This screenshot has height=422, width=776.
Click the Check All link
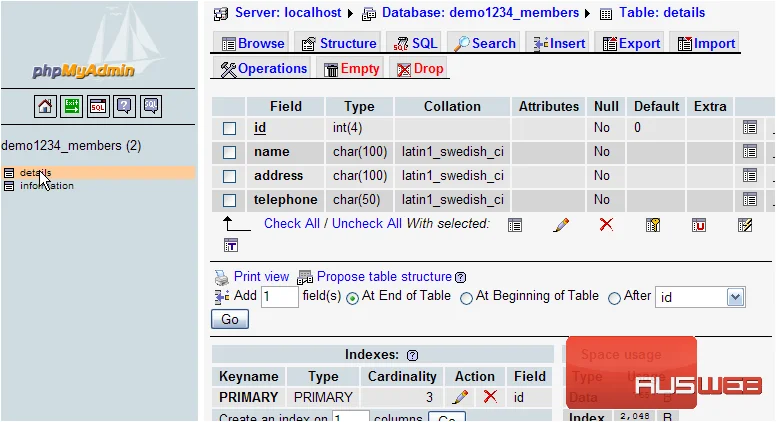pyautogui.click(x=291, y=224)
